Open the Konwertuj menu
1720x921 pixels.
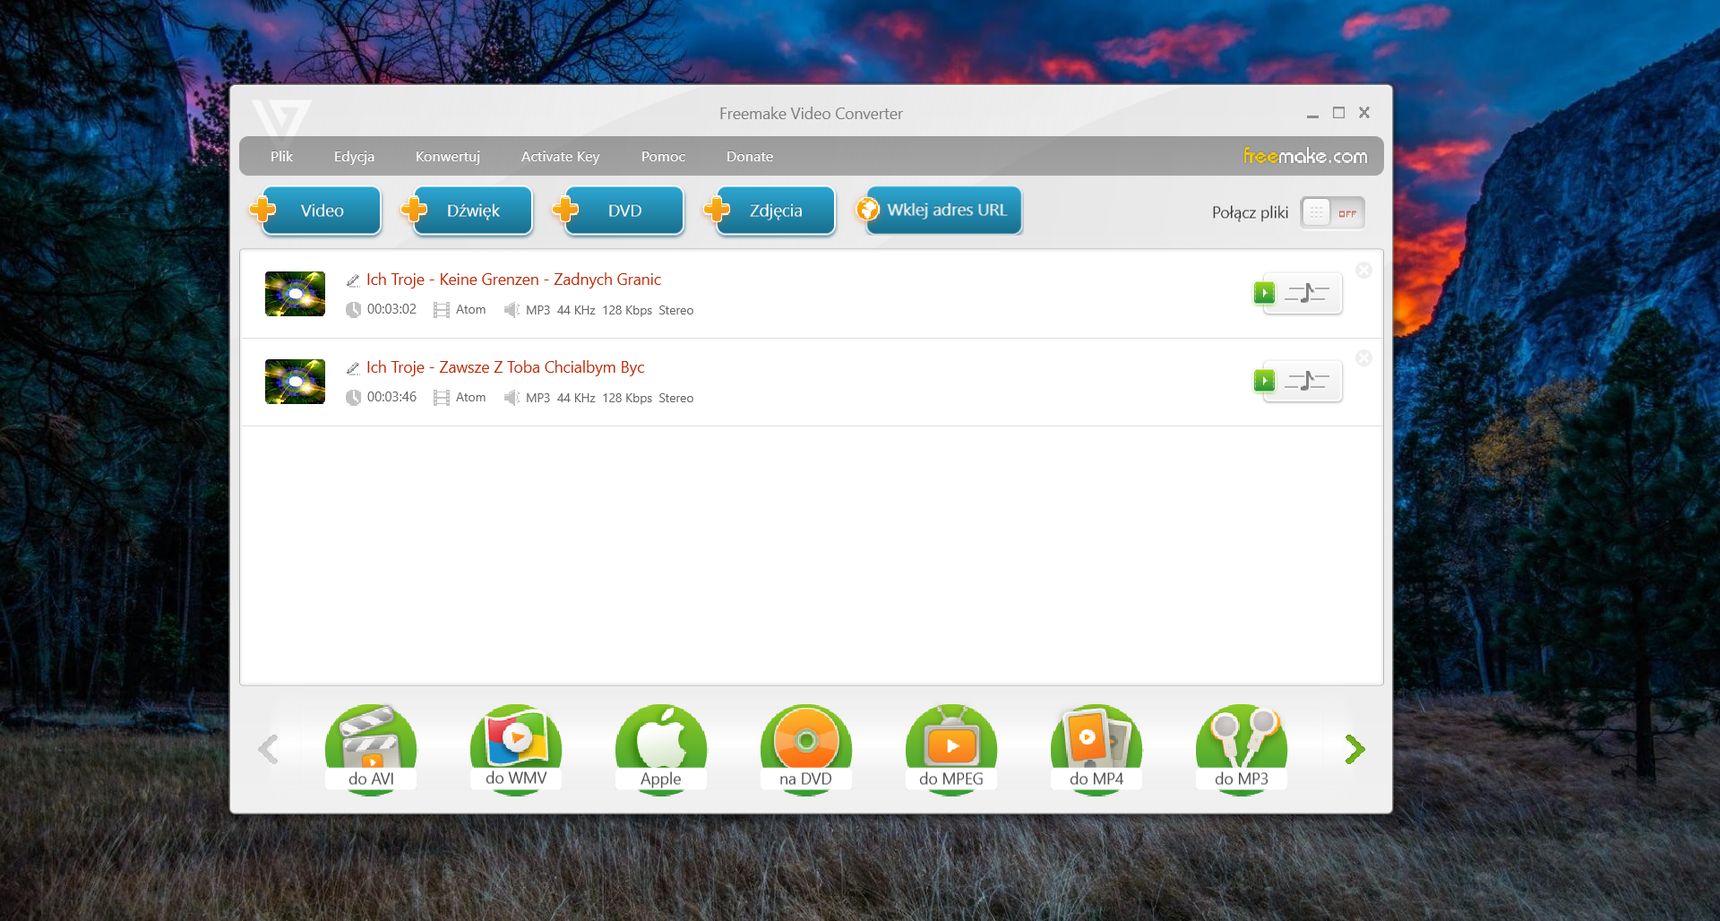[x=447, y=156]
